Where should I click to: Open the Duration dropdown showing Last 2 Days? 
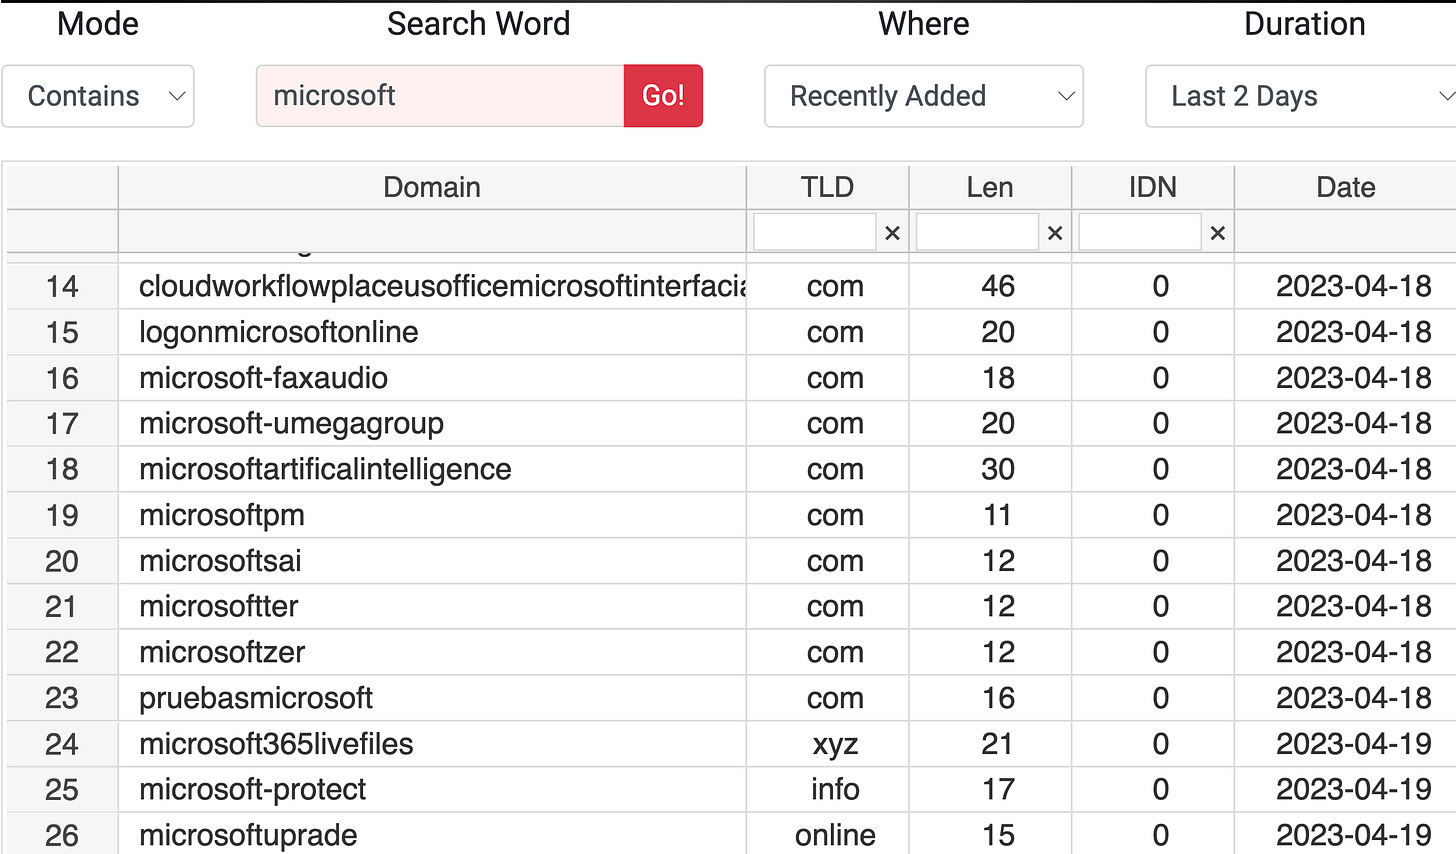click(1300, 96)
